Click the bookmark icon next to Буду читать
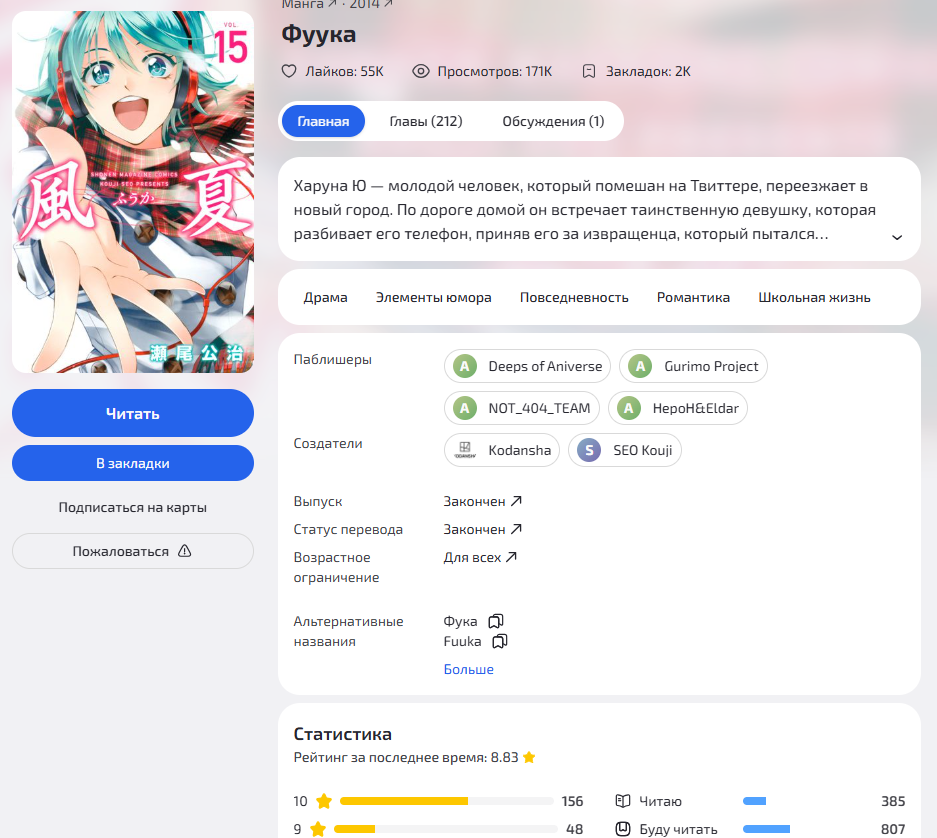This screenshot has width=937, height=838. (x=623, y=829)
